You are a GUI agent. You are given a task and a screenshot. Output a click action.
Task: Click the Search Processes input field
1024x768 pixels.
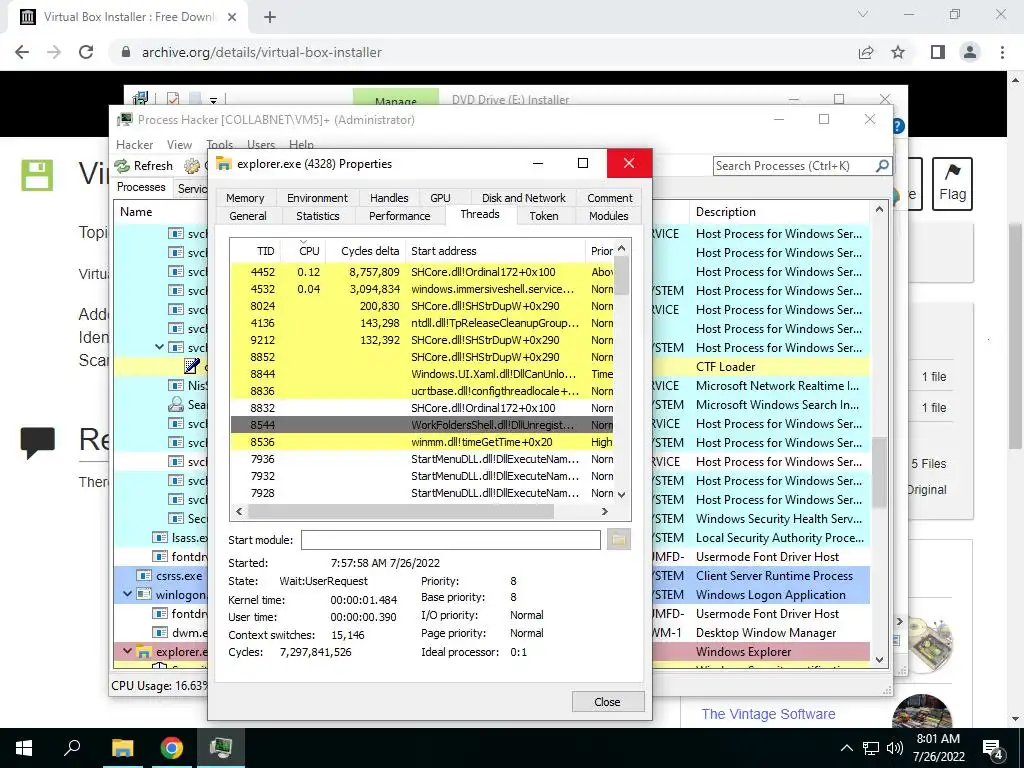[x=793, y=166]
